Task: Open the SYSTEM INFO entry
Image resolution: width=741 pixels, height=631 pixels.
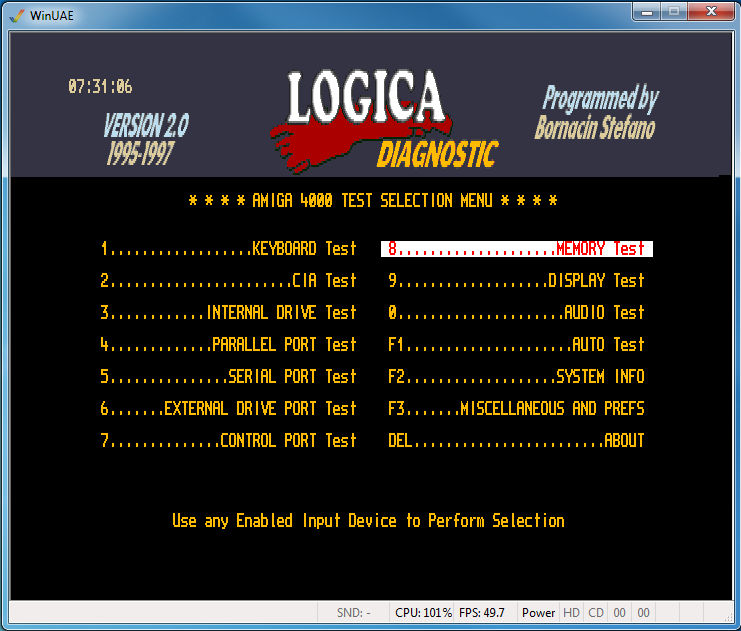Action: 516,377
